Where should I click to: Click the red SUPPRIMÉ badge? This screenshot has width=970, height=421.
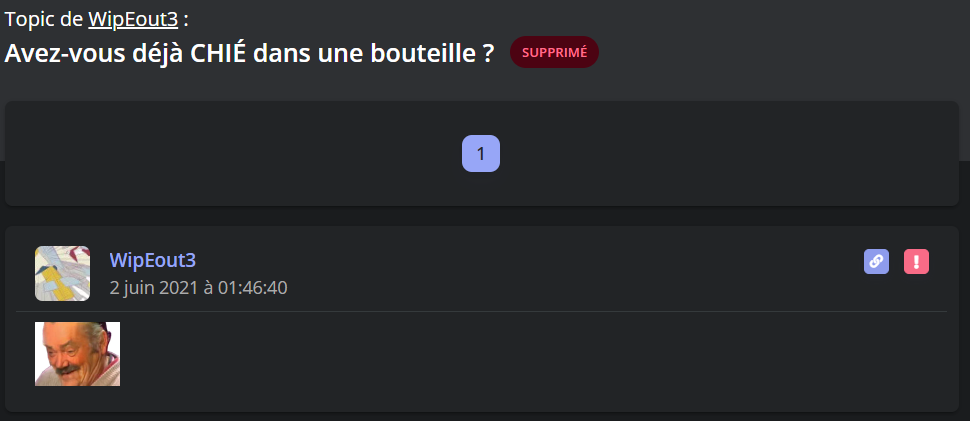tap(554, 52)
